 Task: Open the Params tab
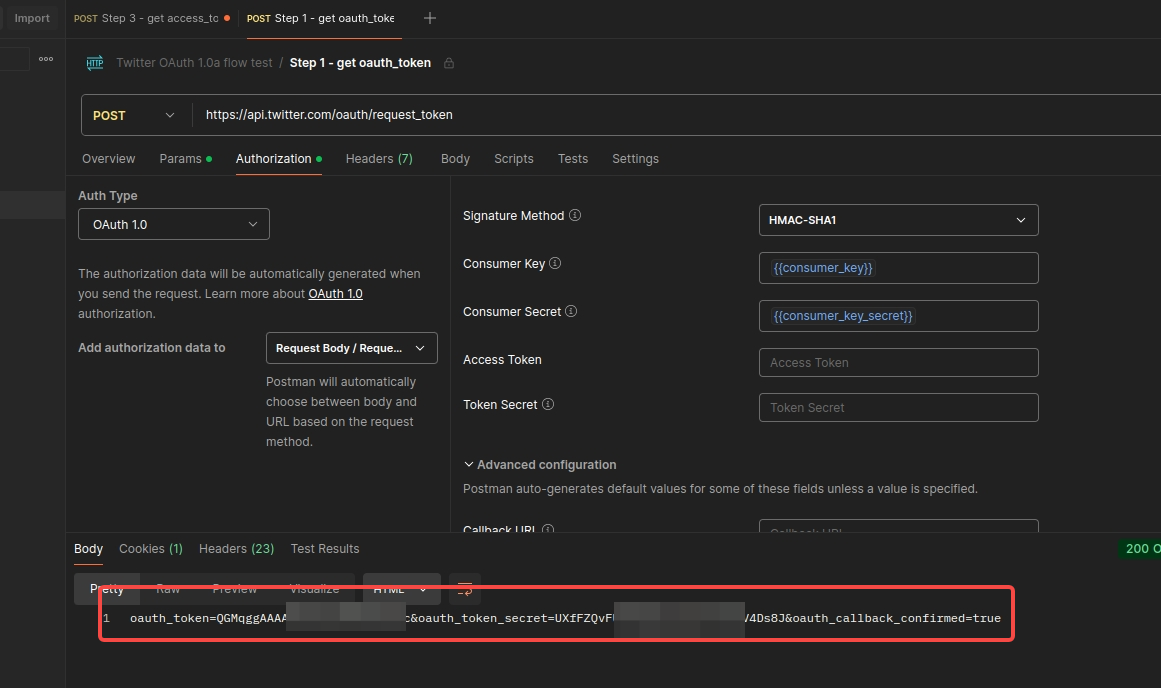[185, 159]
